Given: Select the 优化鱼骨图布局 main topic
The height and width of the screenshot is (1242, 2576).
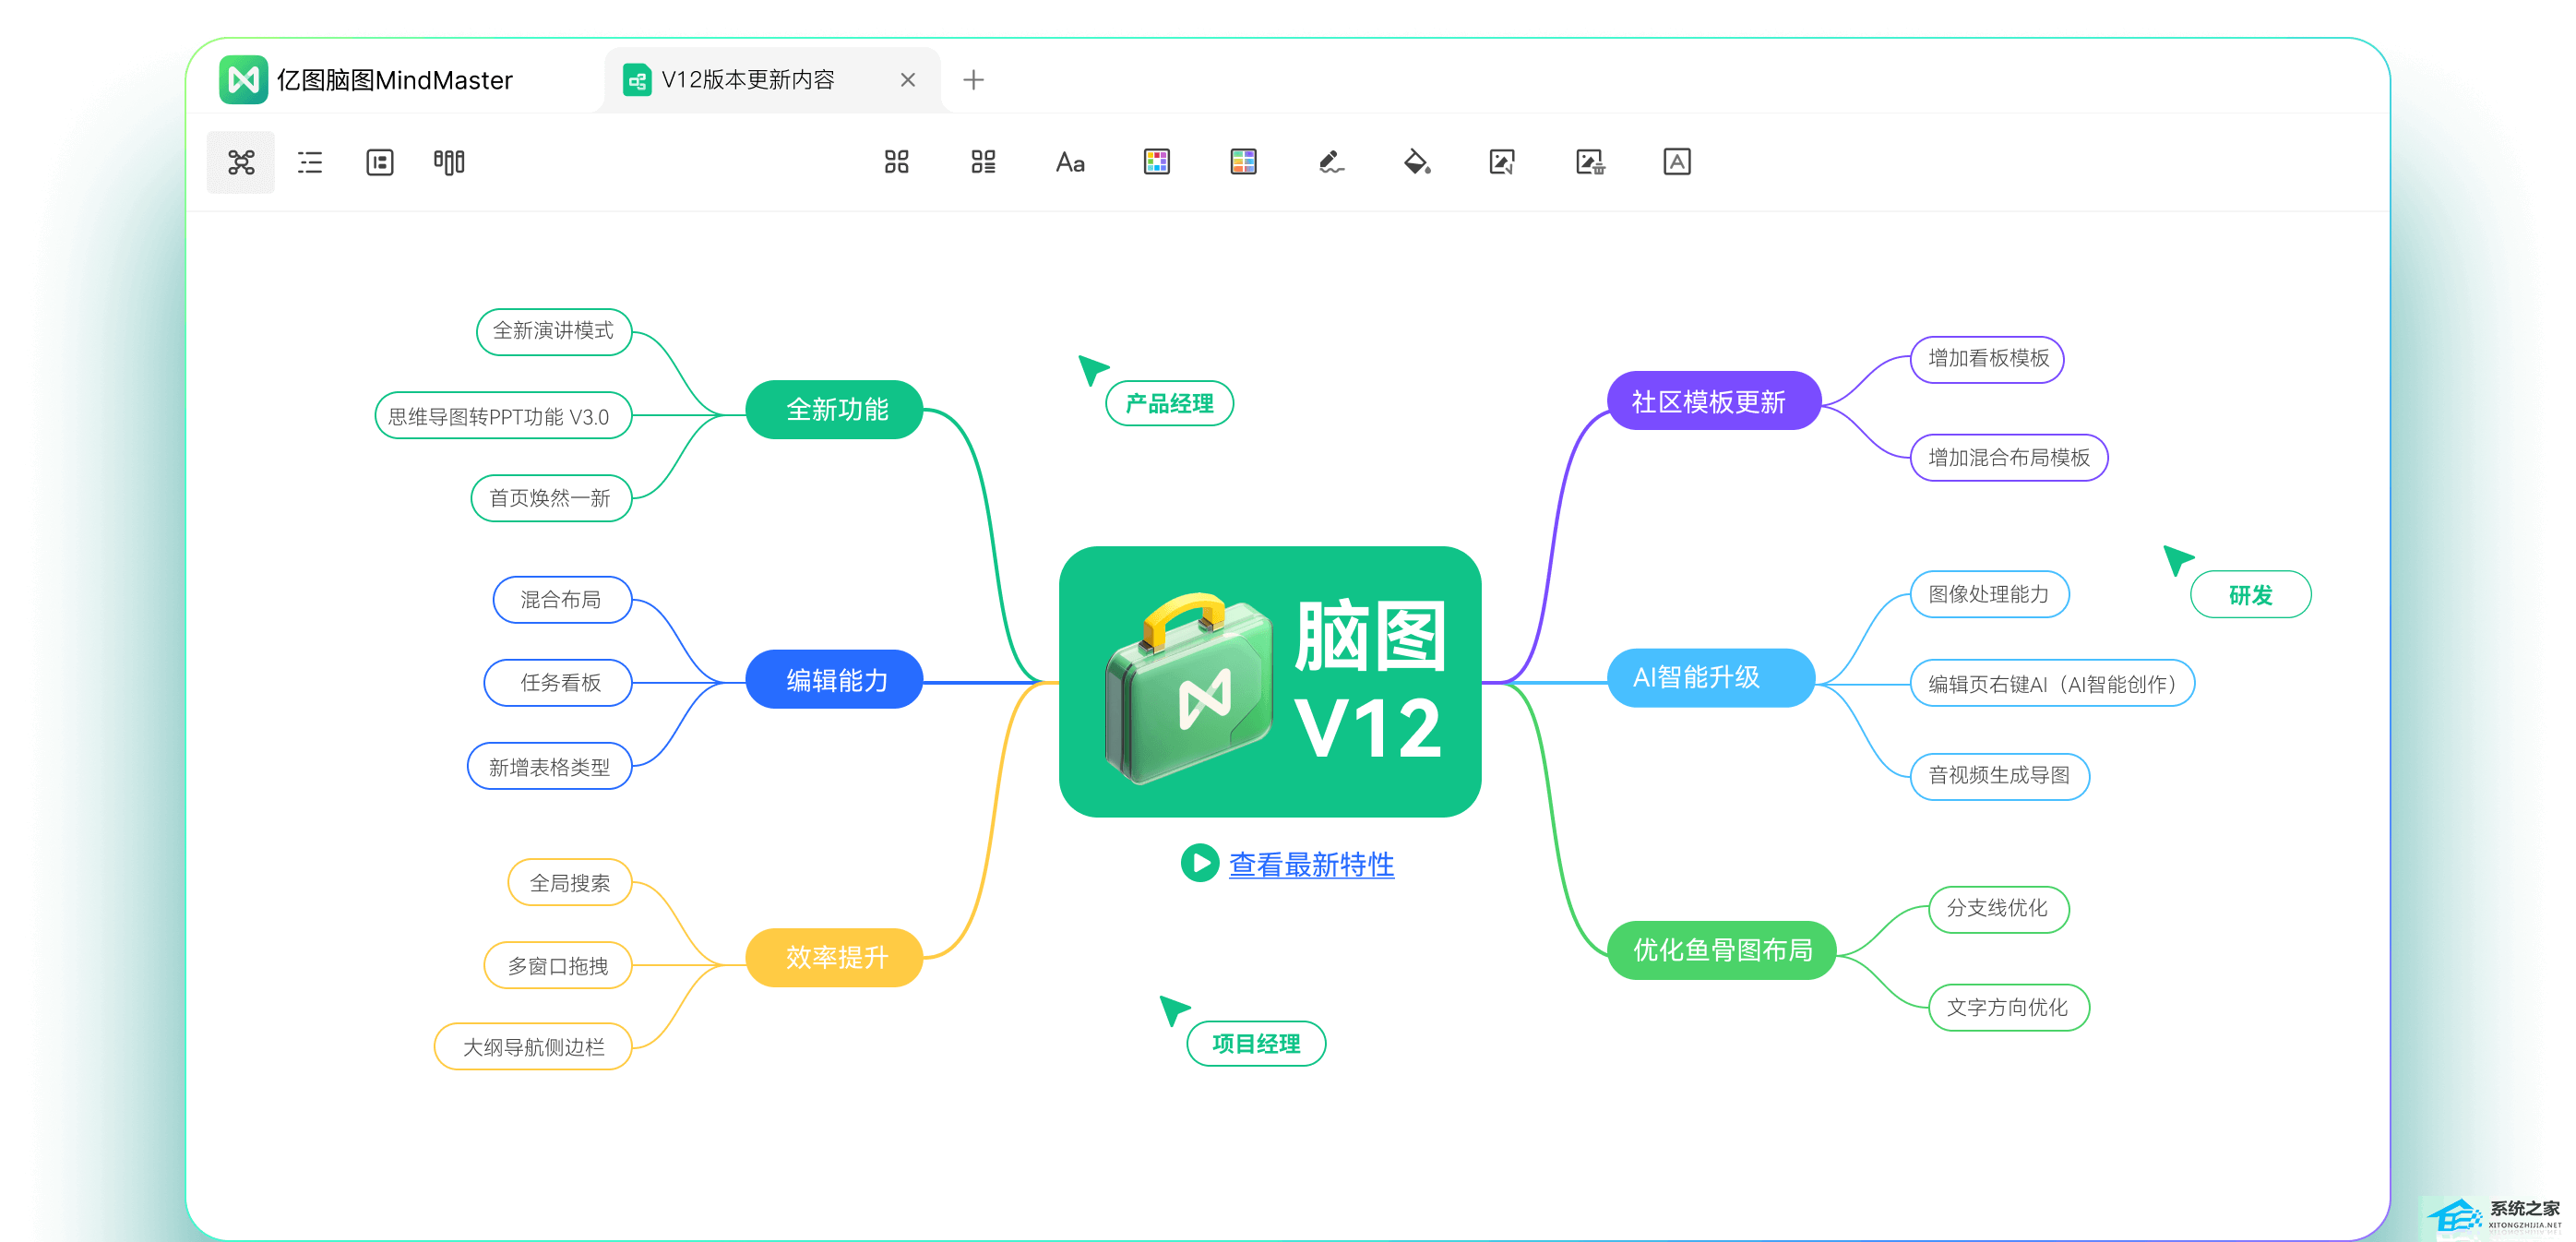Looking at the screenshot, I should (1722, 950).
